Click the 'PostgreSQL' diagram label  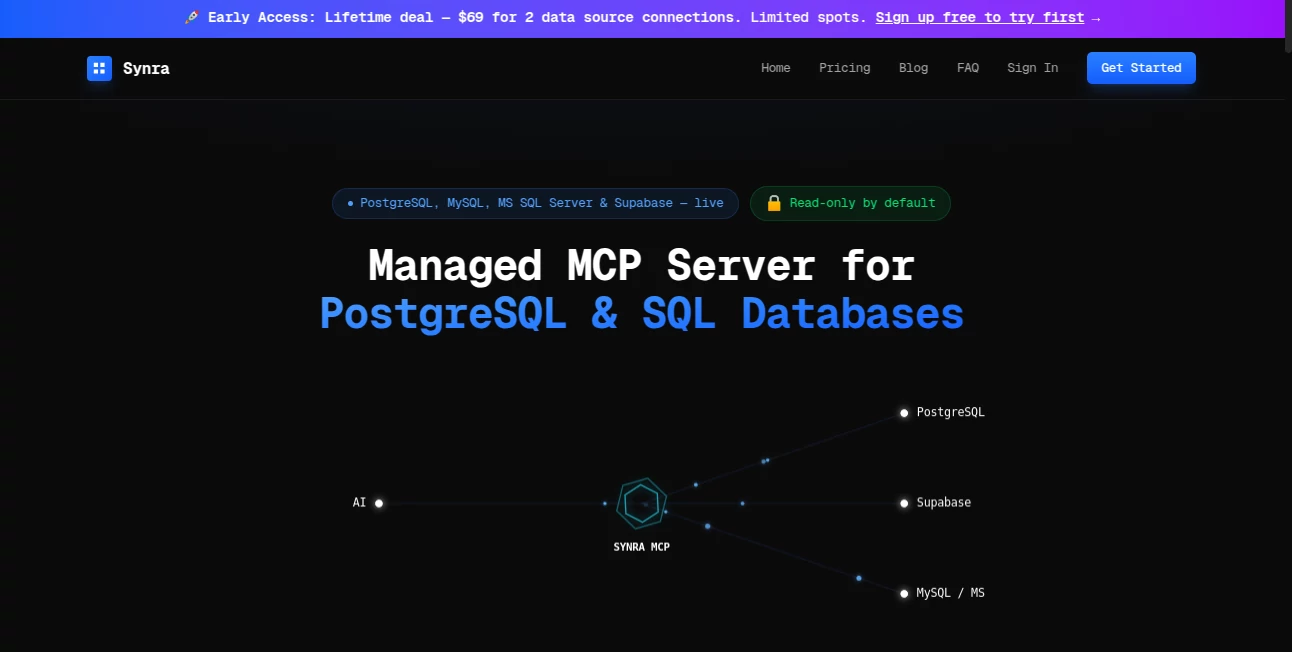950,412
